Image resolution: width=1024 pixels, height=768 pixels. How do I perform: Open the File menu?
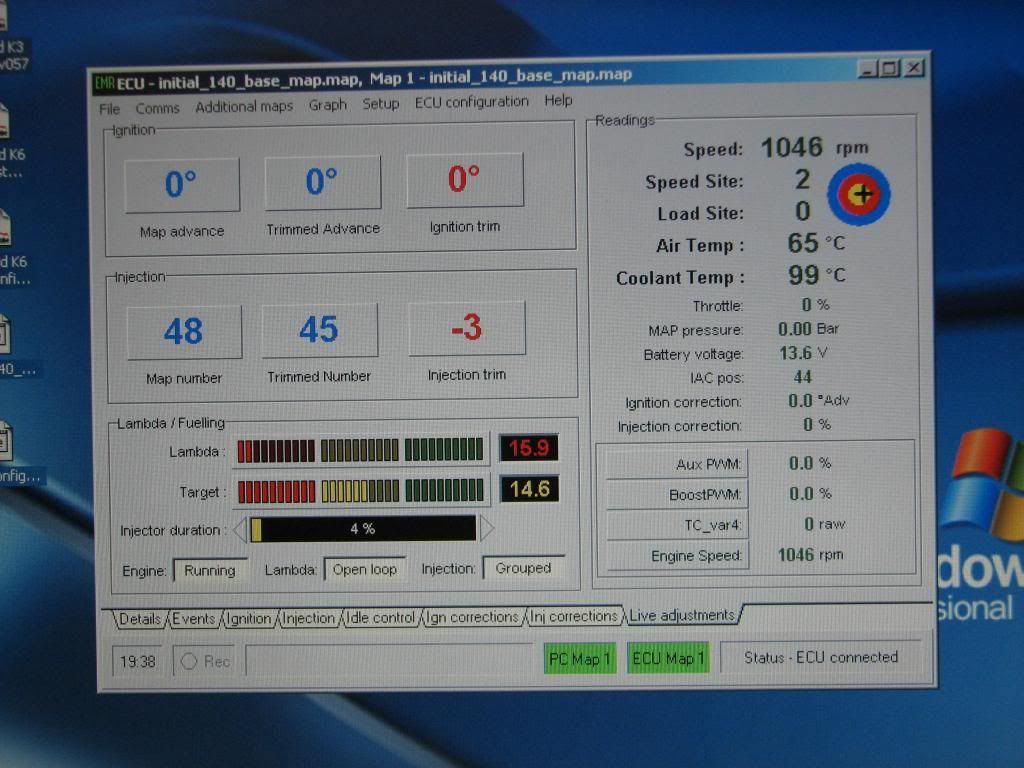pyautogui.click(x=110, y=108)
